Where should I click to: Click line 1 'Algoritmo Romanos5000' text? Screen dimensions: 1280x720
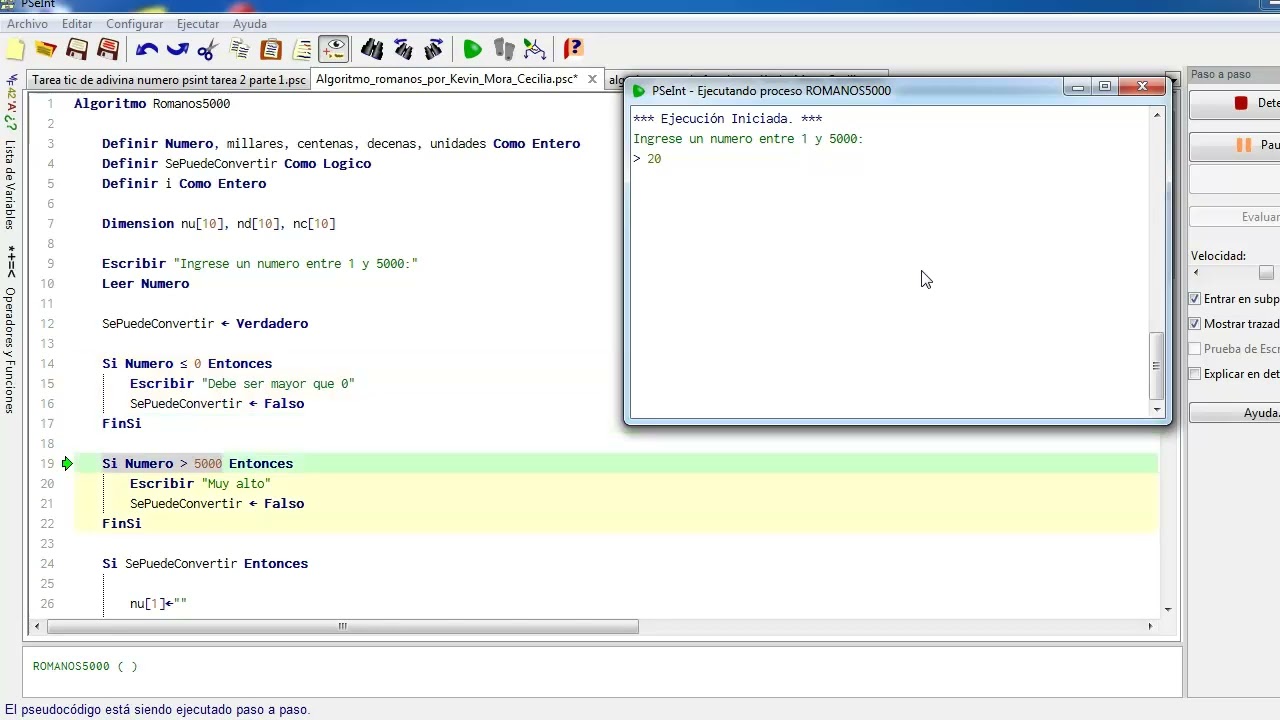click(x=152, y=104)
